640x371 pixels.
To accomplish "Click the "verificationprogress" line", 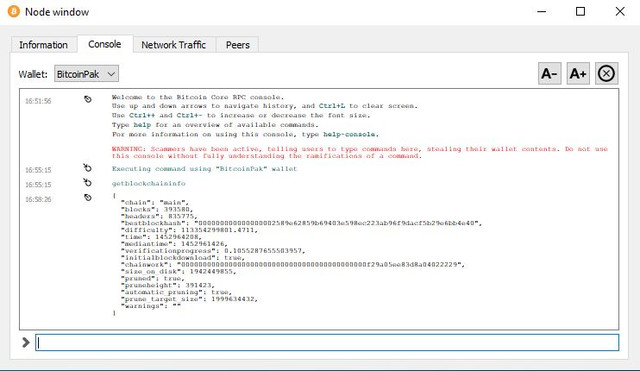I will [213, 251].
